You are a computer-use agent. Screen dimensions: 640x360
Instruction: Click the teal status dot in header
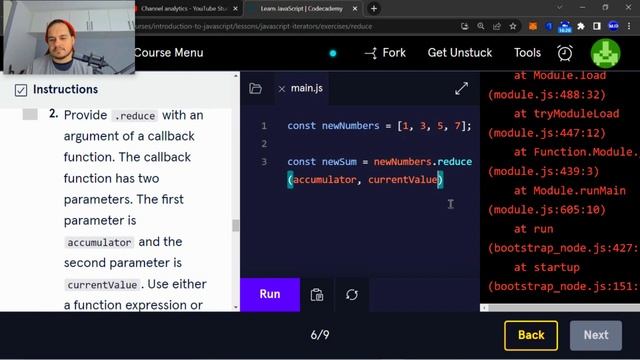[x=333, y=53]
